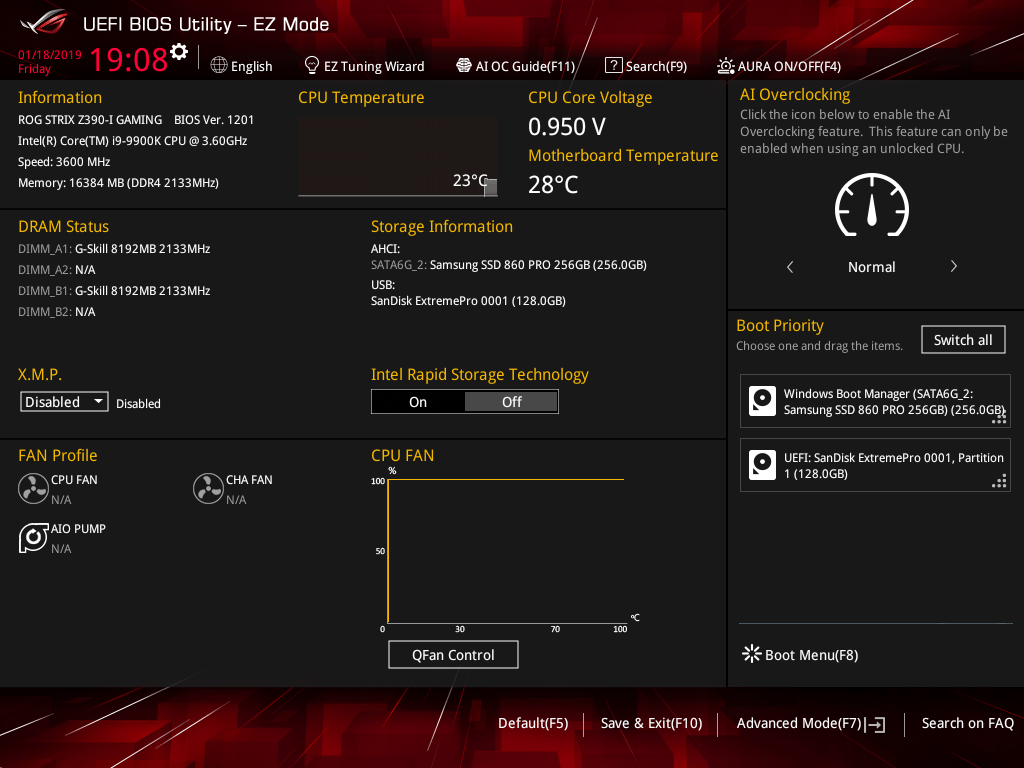Click the CPU FAN profile icon
This screenshot has height=768, width=1024.
tap(33, 488)
